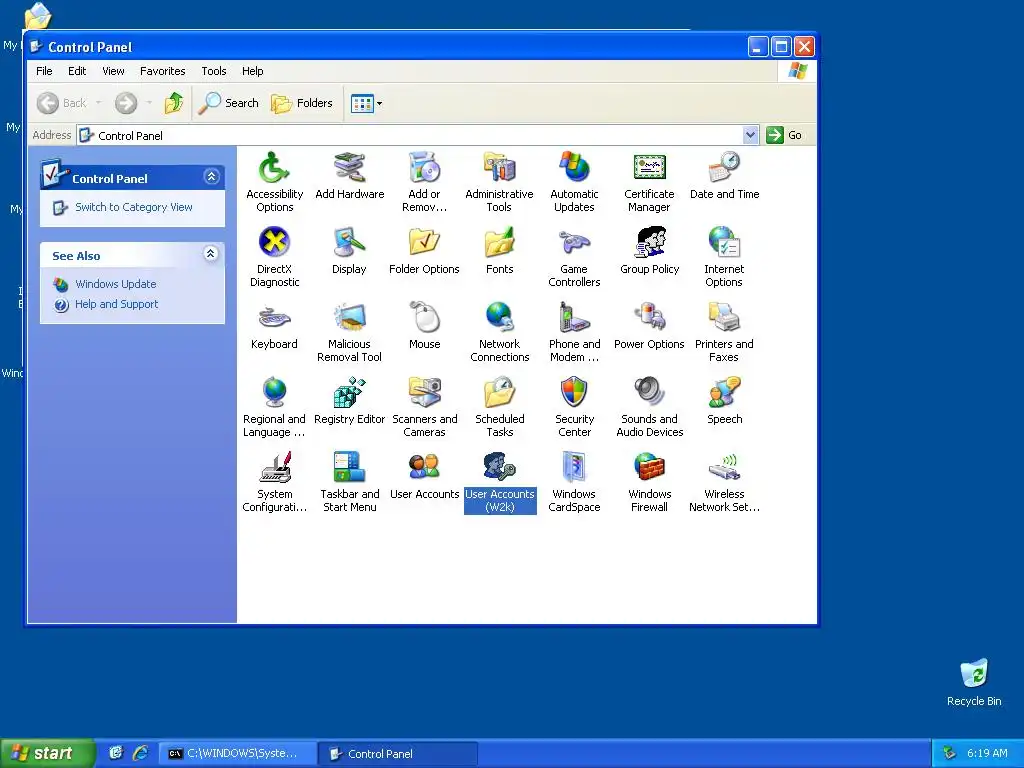Select Network Connections icon
The width and height of the screenshot is (1024, 768).
click(x=500, y=318)
